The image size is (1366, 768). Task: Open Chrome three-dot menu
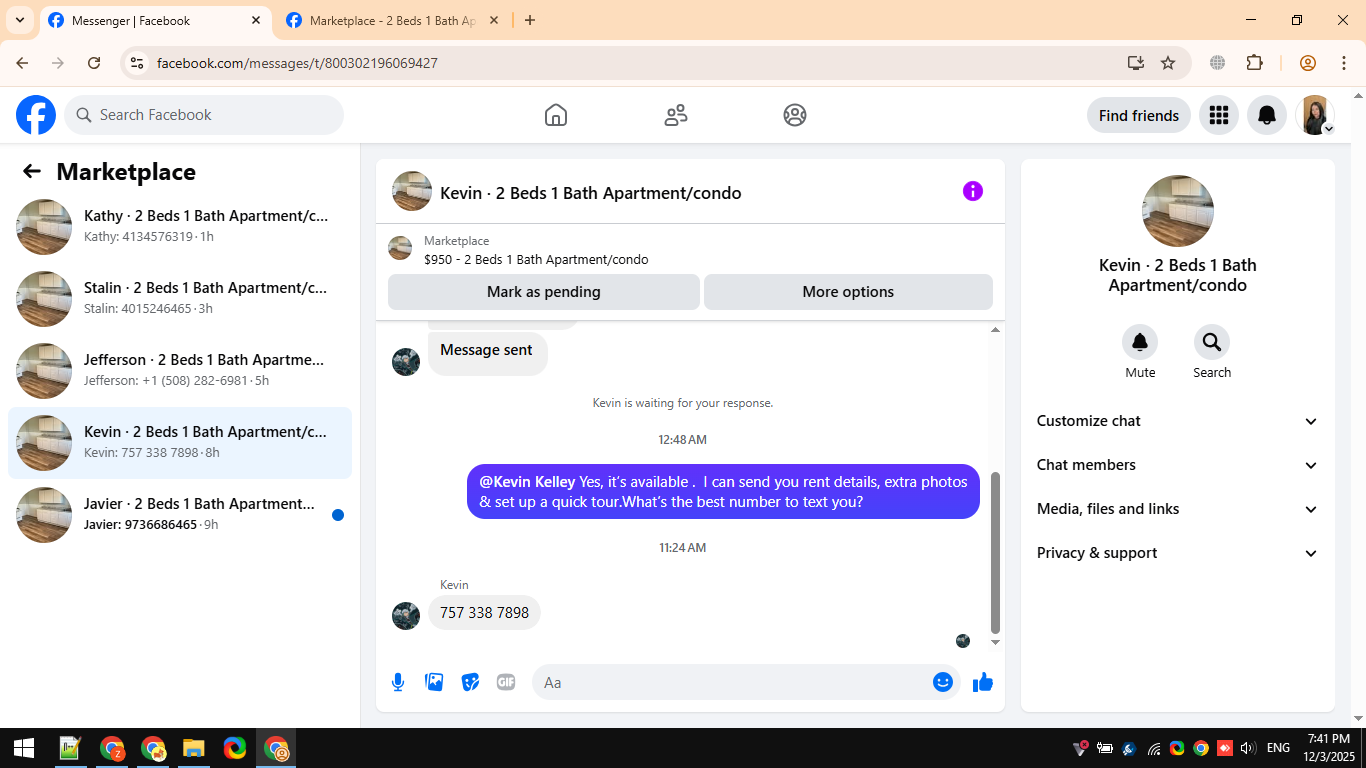pos(1344,63)
